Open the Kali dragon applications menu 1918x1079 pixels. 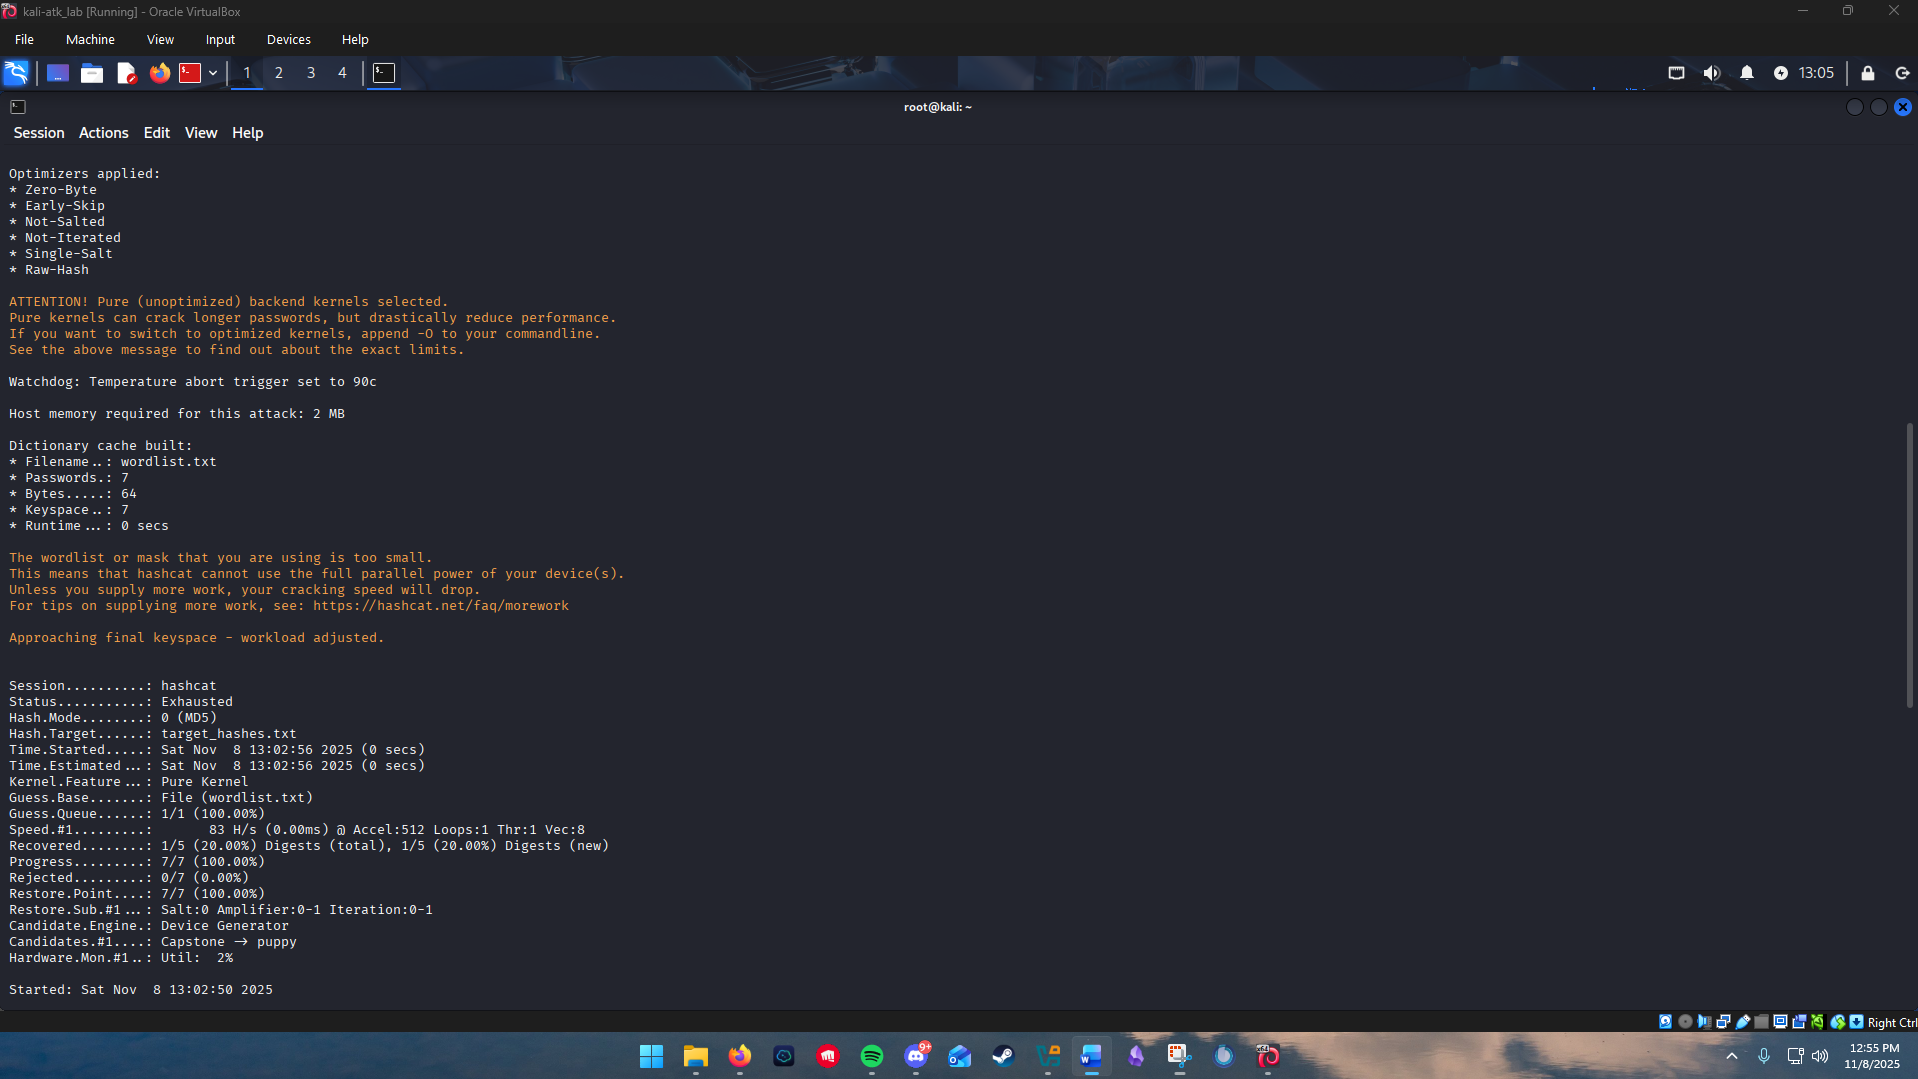pyautogui.click(x=16, y=73)
